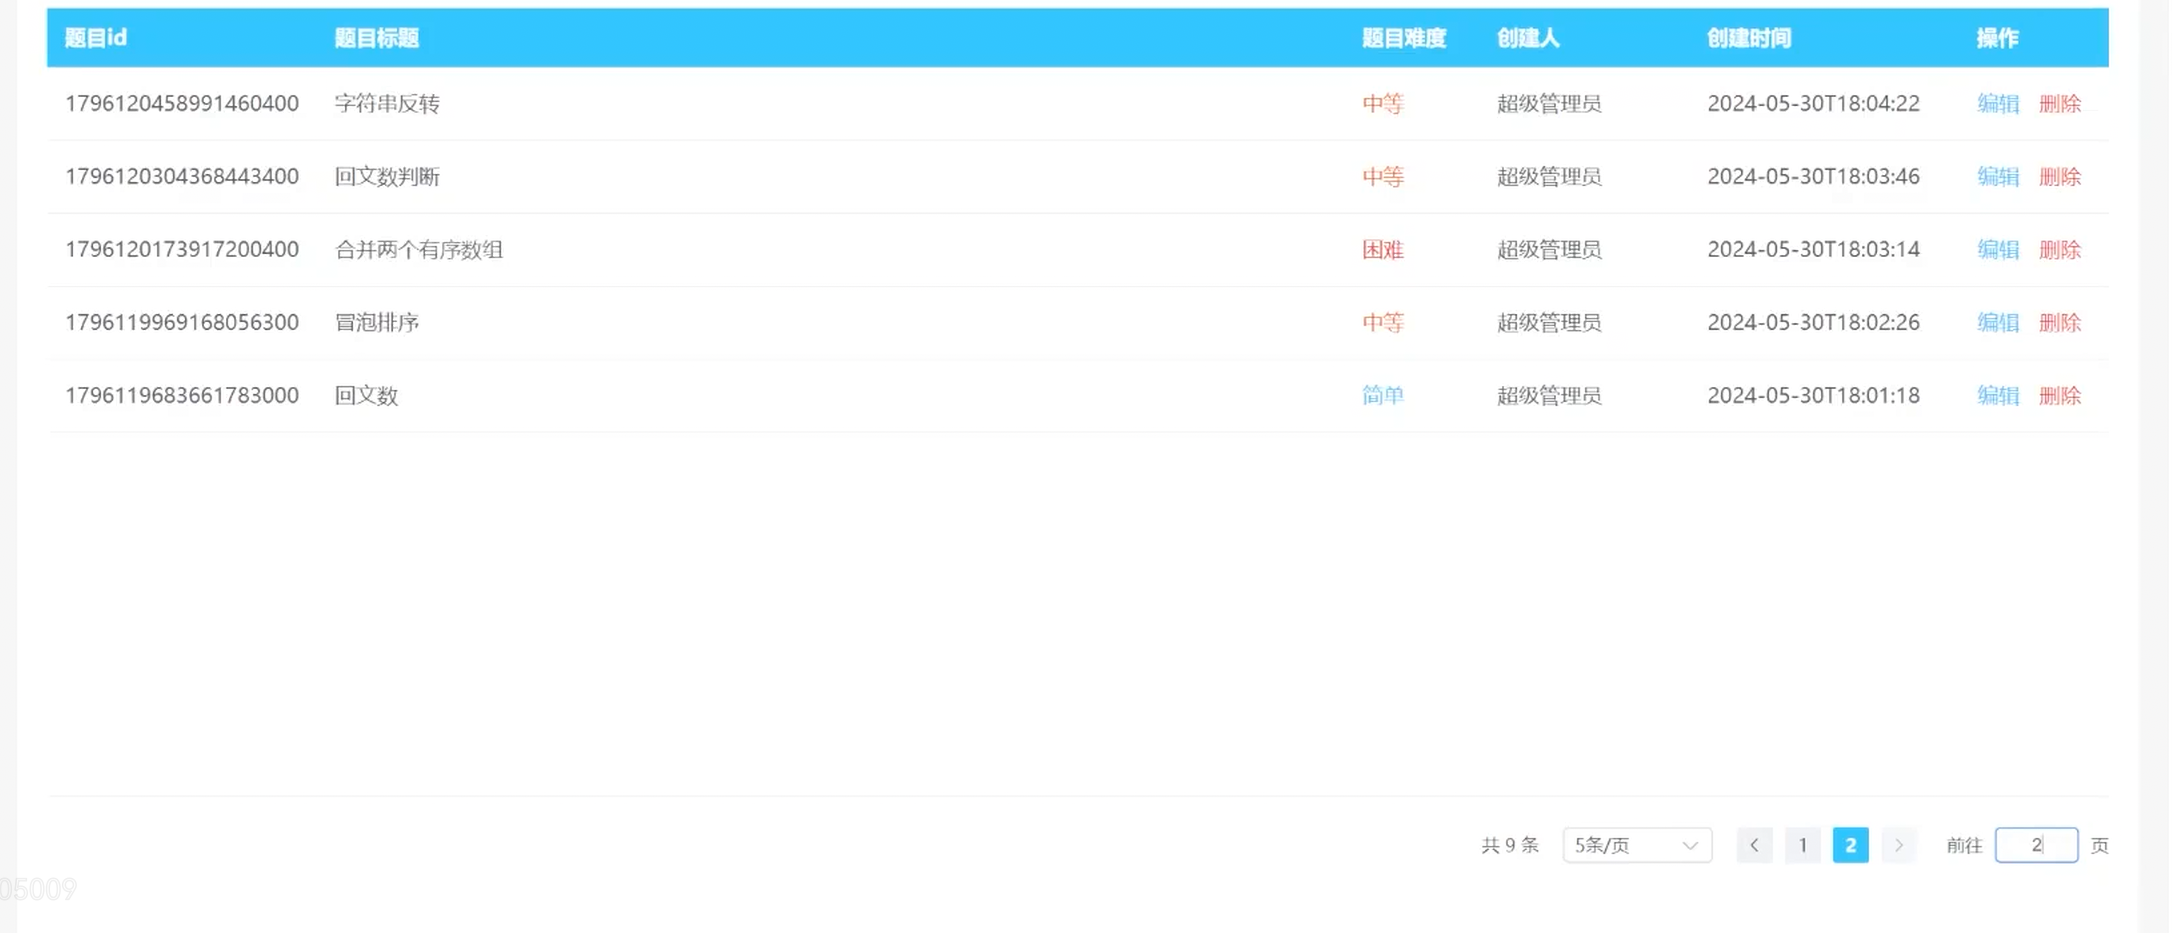Open the 5条/页 page size dropdown
2173x933 pixels.
[1636, 845]
